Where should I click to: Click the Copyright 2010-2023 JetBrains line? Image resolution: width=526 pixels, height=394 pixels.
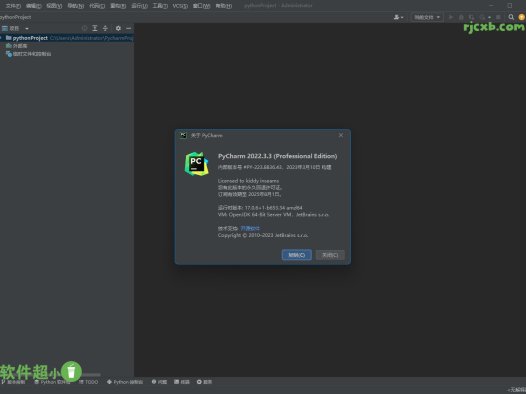263,235
